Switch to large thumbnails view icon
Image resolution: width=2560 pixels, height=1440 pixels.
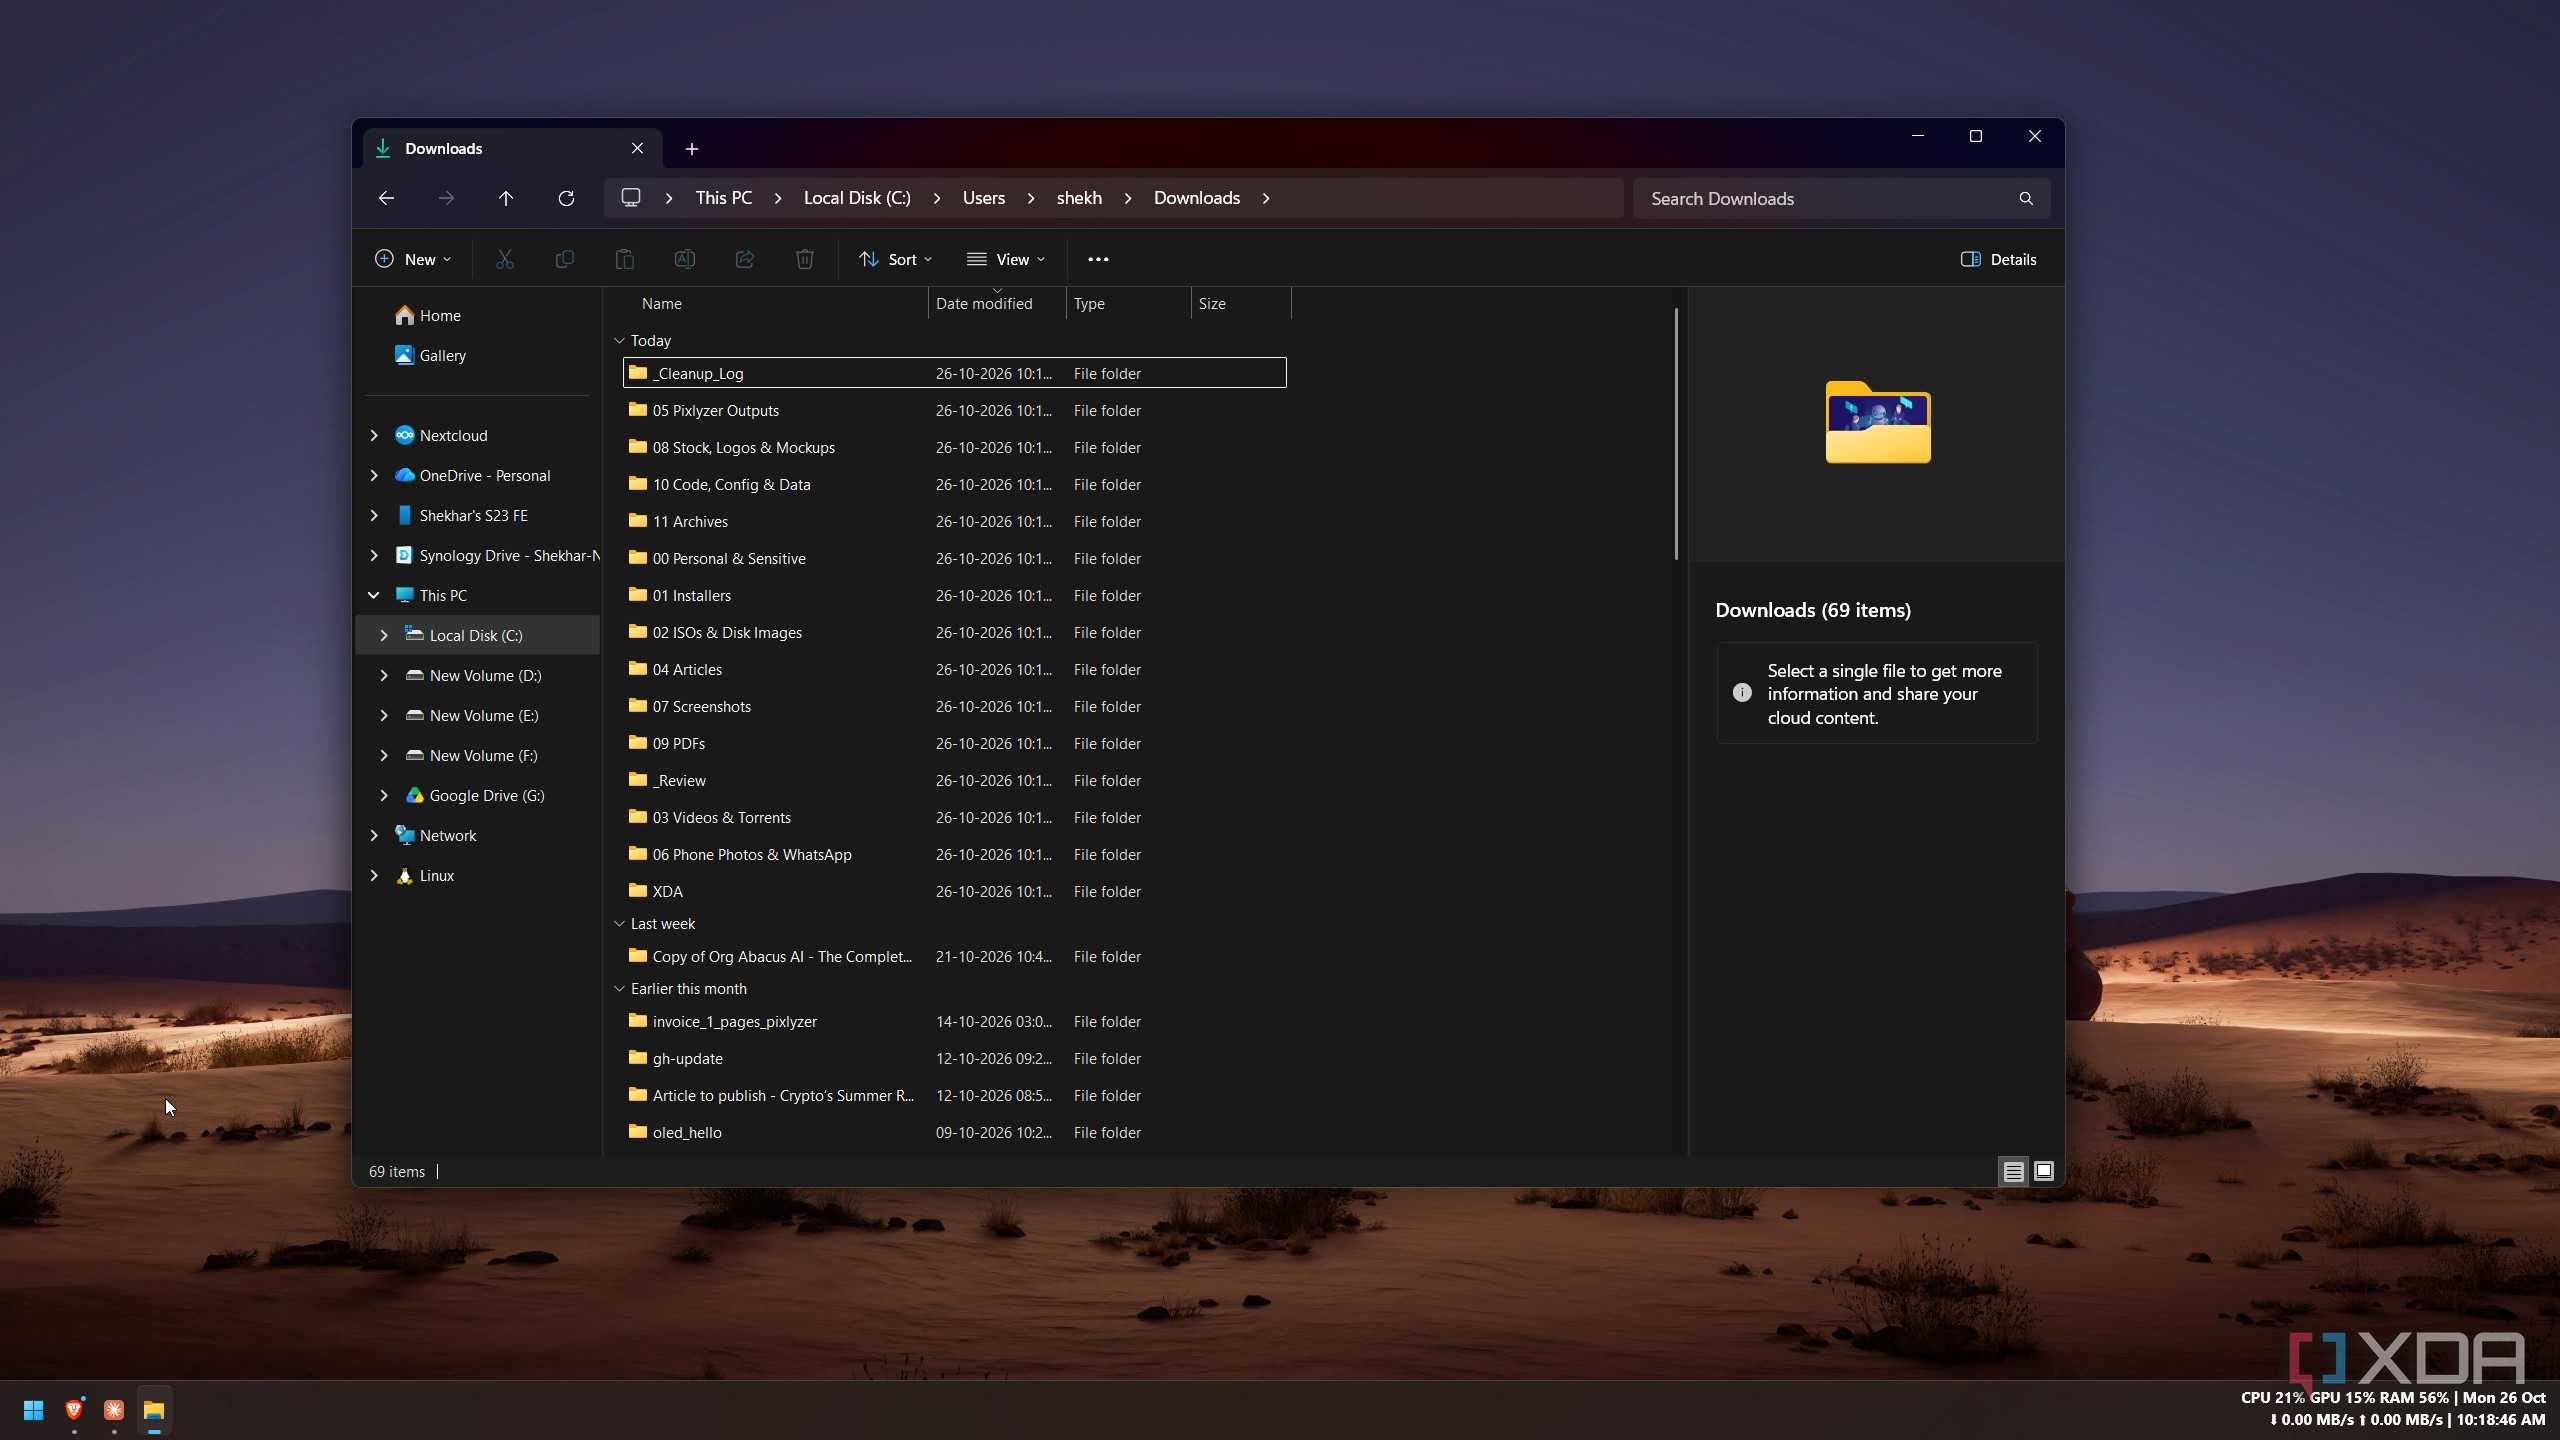[2044, 1171]
